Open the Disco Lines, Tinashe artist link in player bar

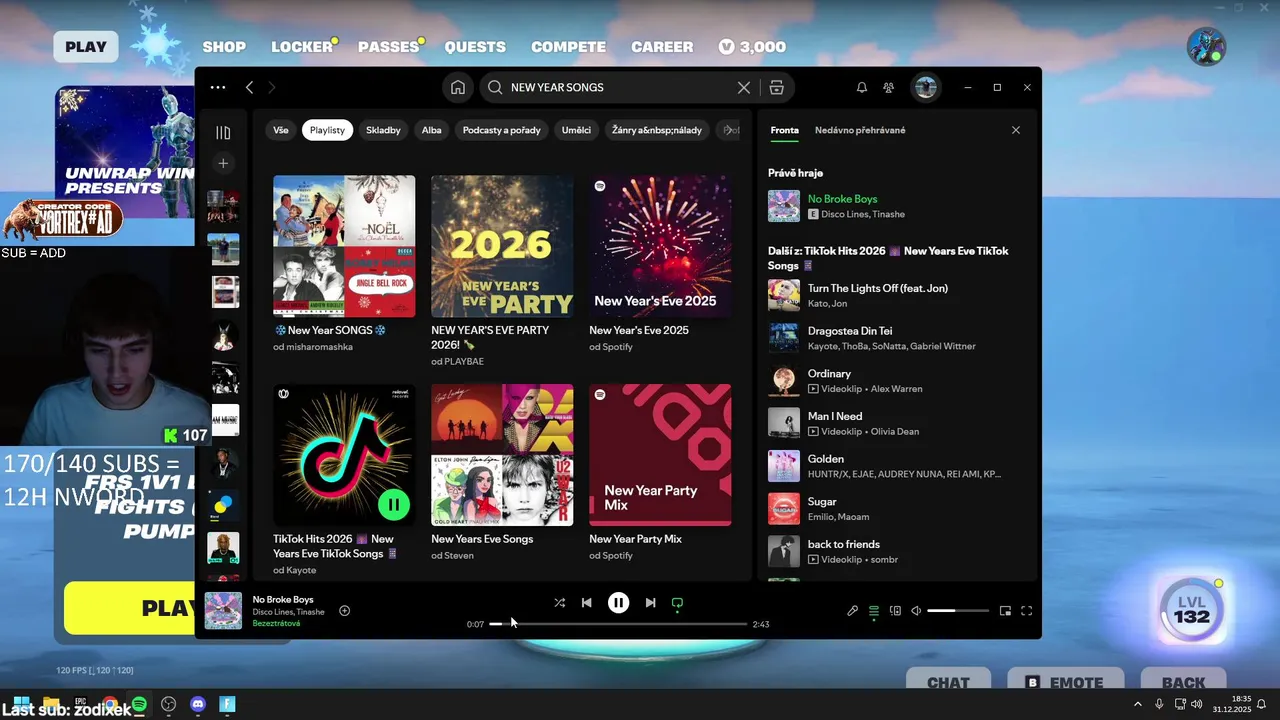288,612
